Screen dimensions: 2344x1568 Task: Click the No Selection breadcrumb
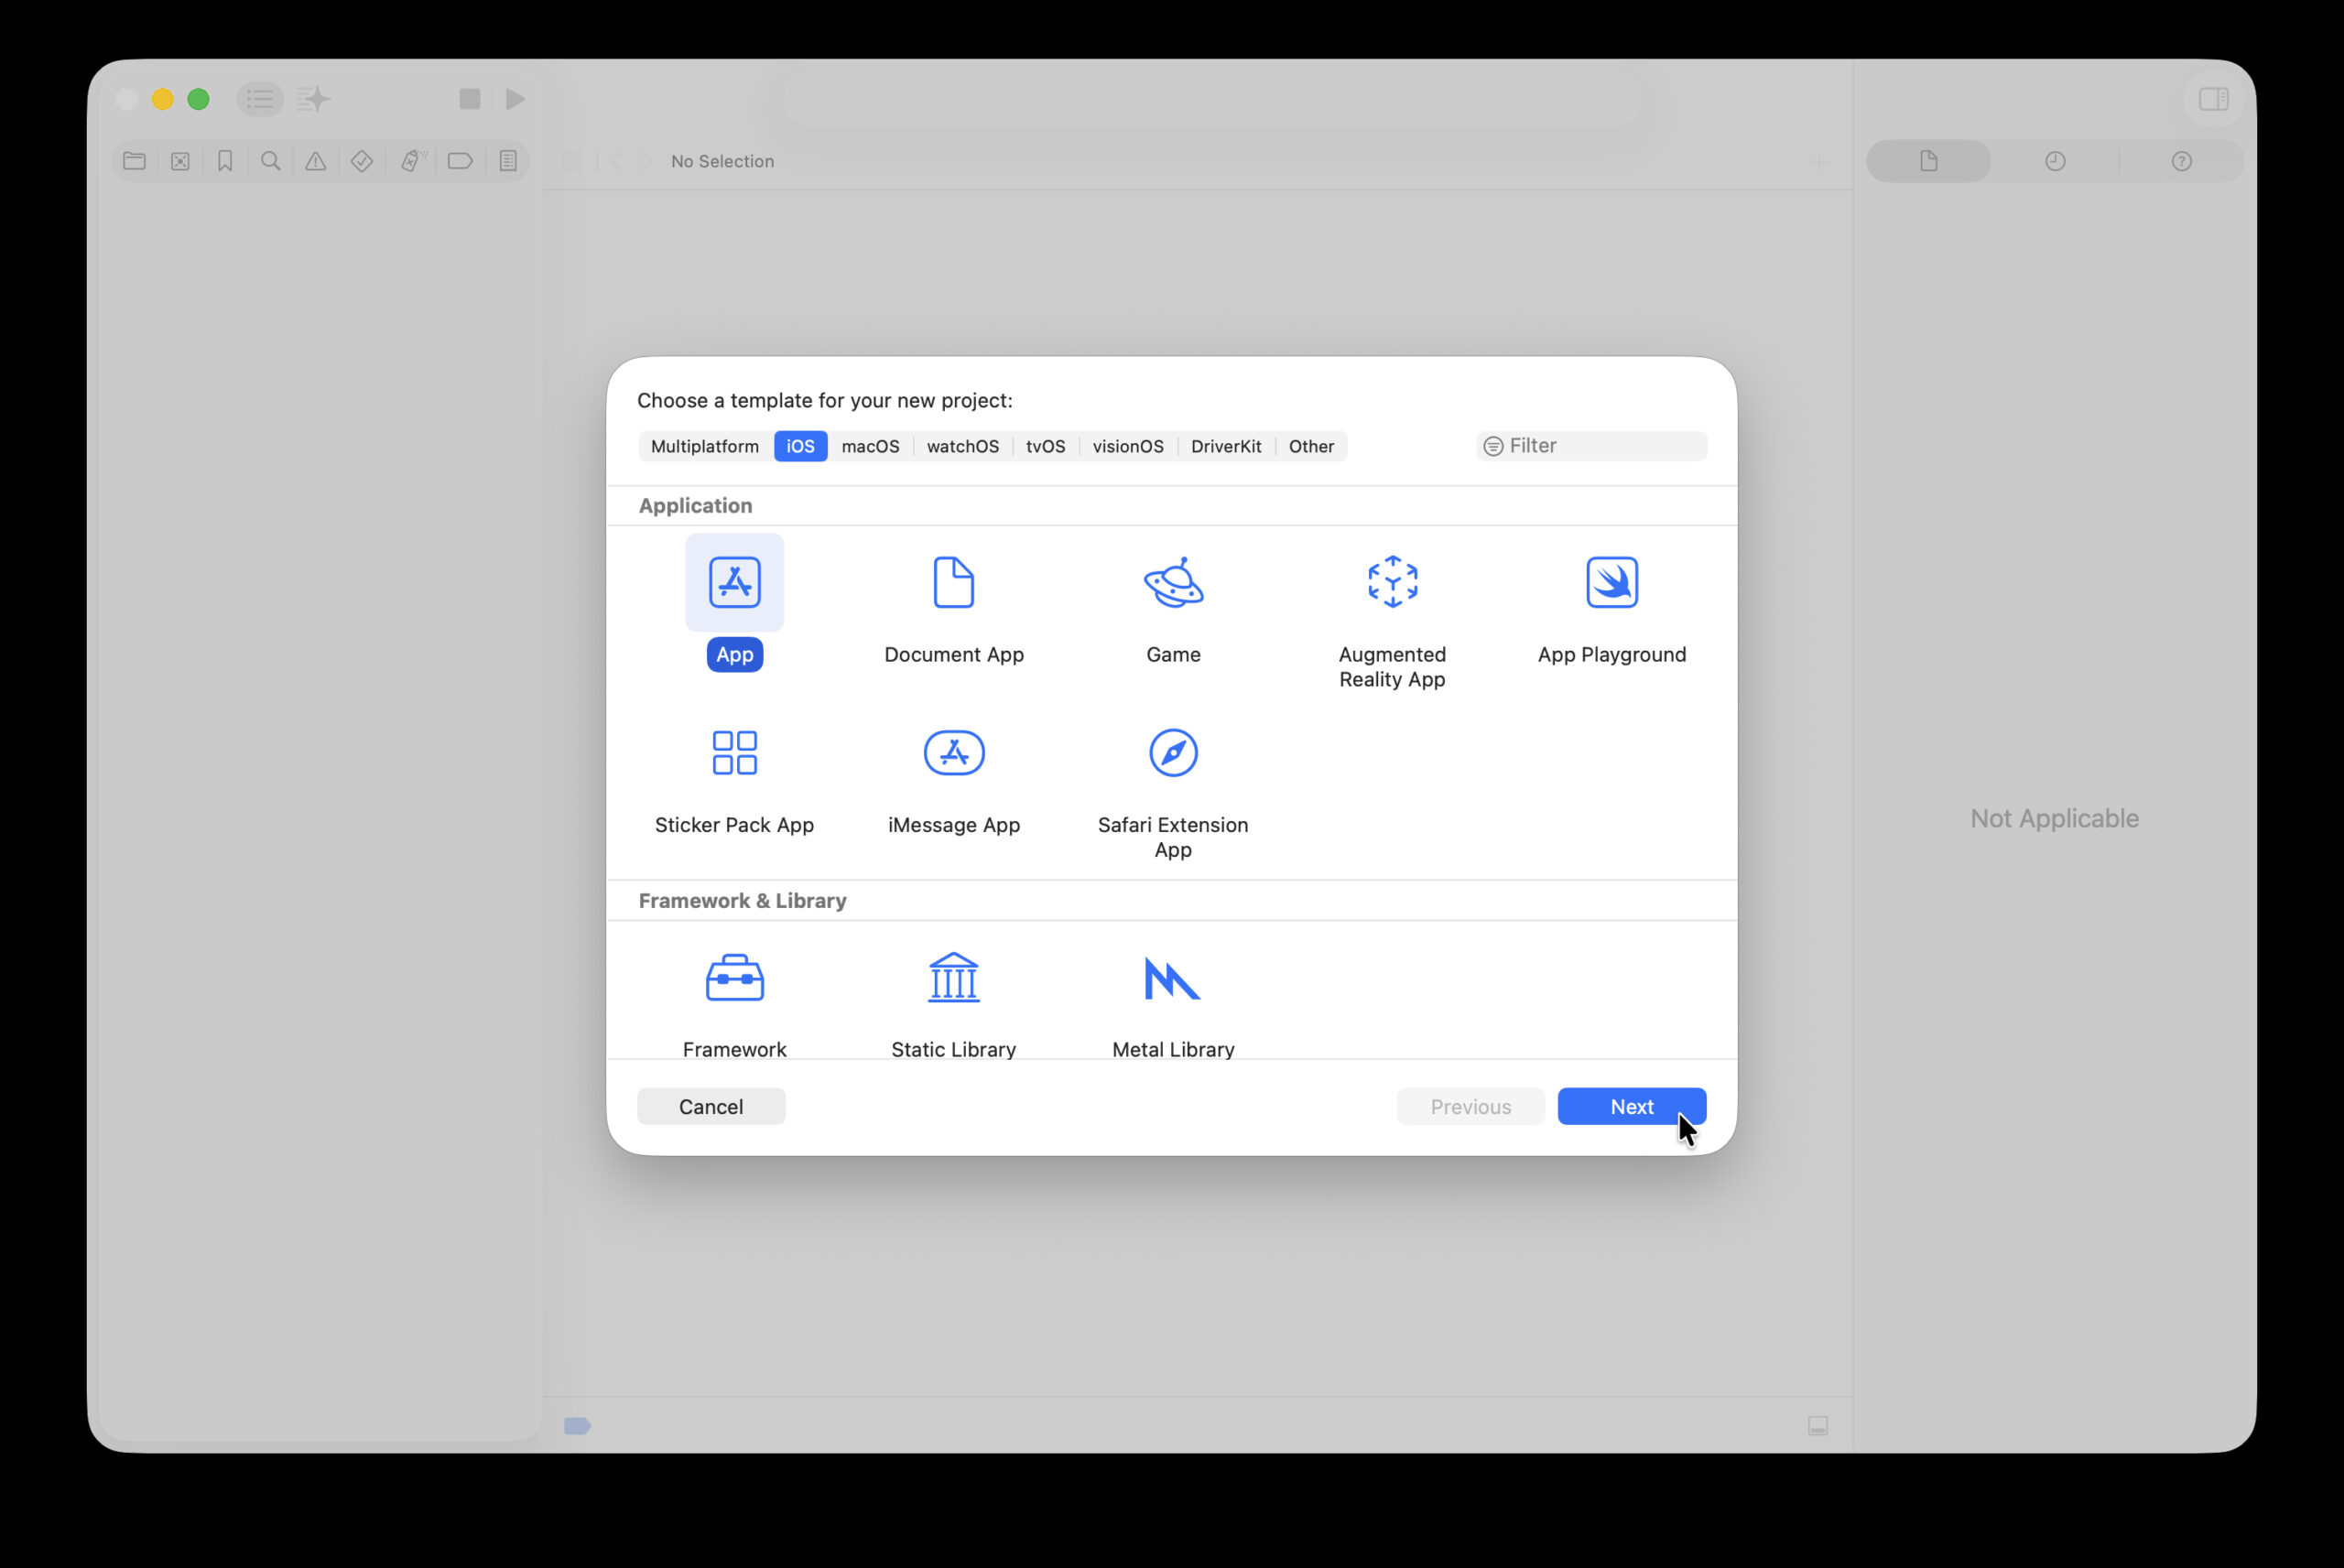(722, 161)
